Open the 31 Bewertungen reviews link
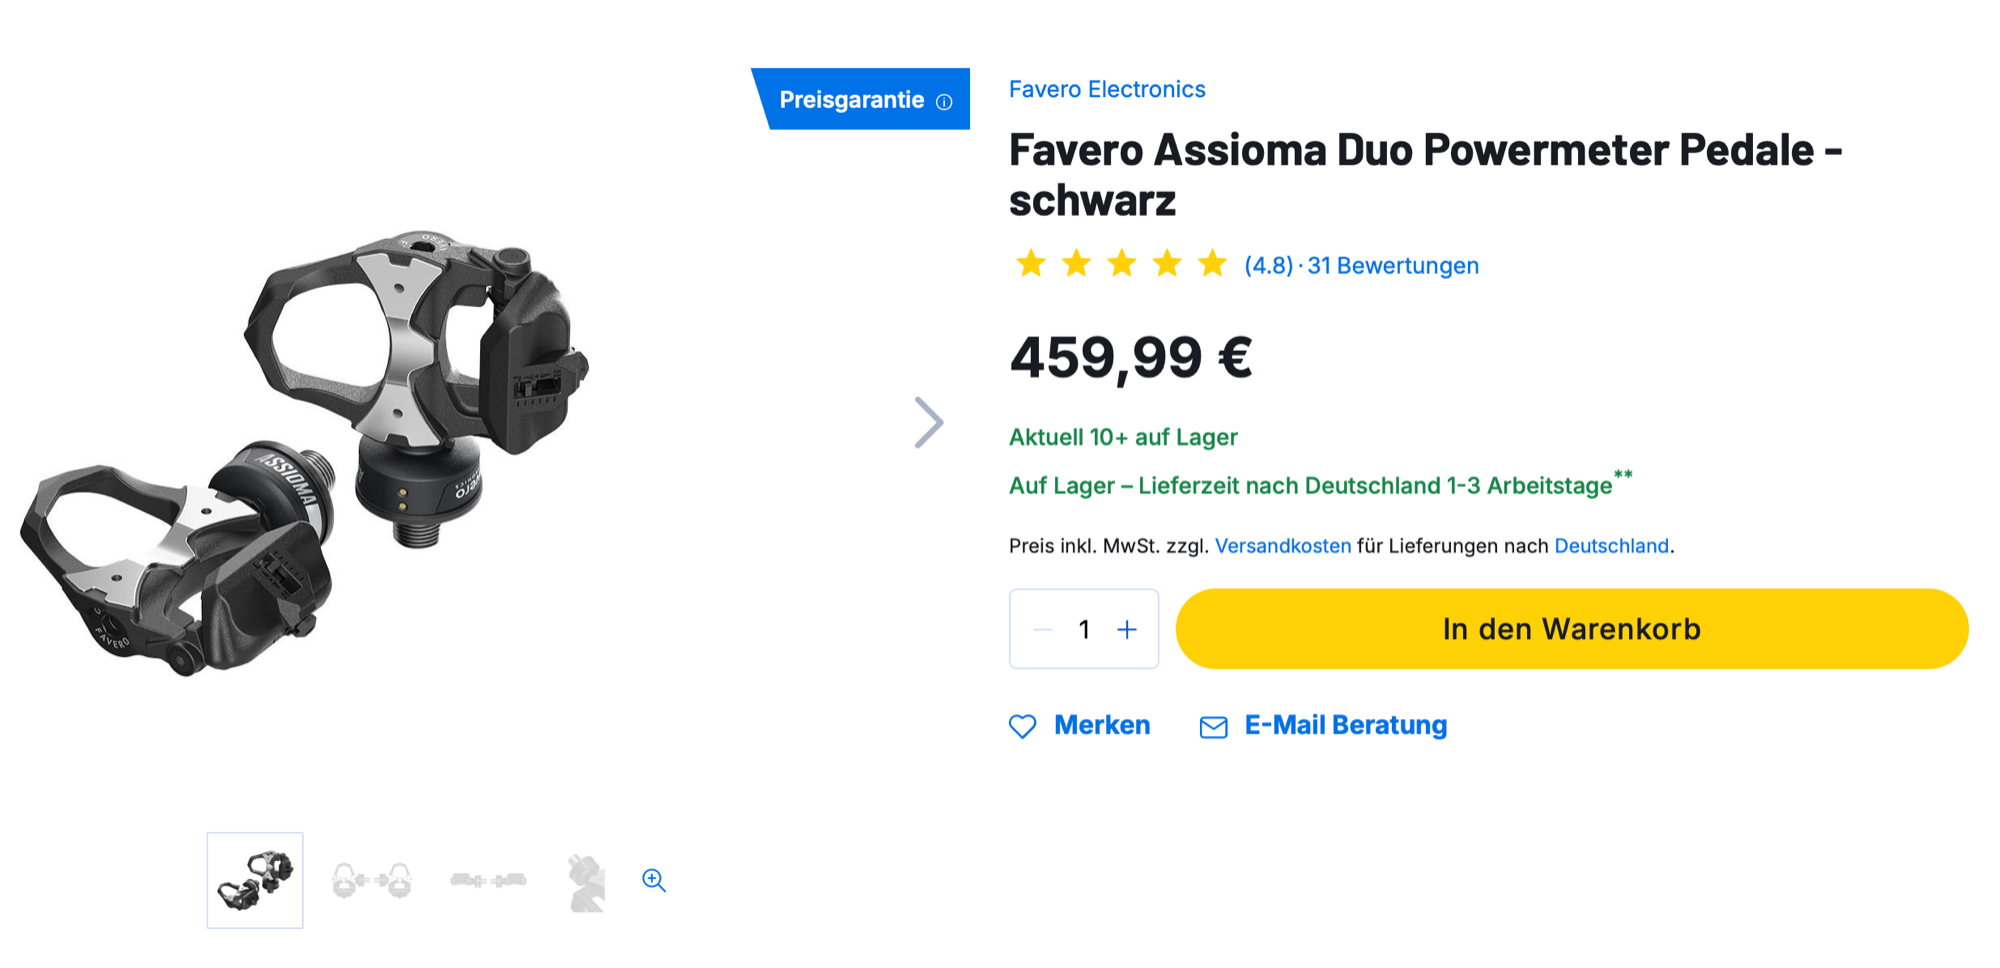The width and height of the screenshot is (2000, 968). pos(1392,266)
